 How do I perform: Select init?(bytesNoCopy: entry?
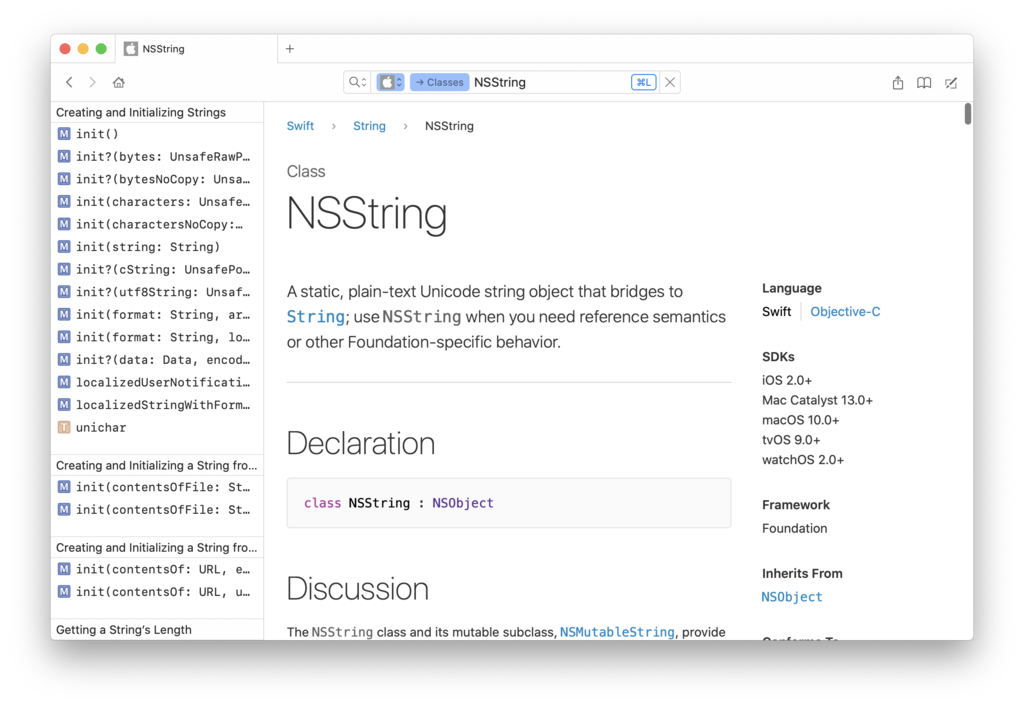[x=157, y=179]
